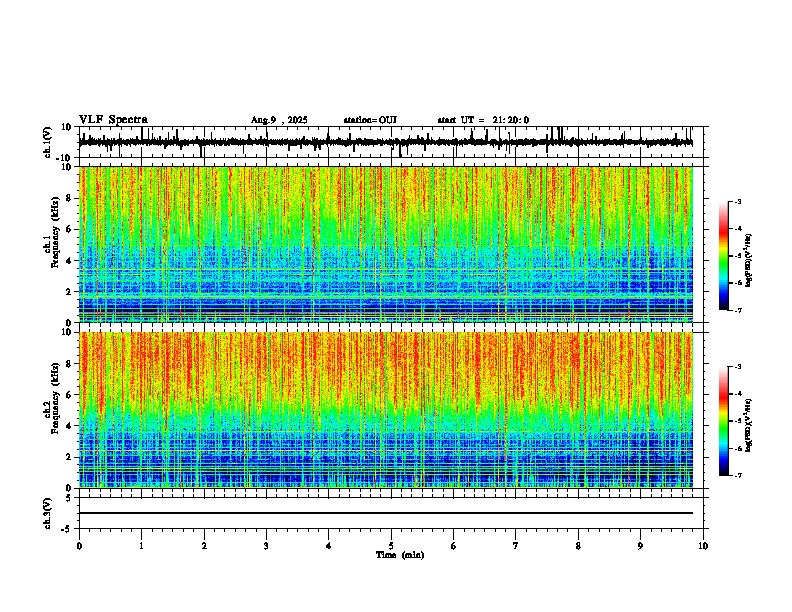
Task: Click the '-7' label on ch.2 colorbar
Action: pos(738,475)
